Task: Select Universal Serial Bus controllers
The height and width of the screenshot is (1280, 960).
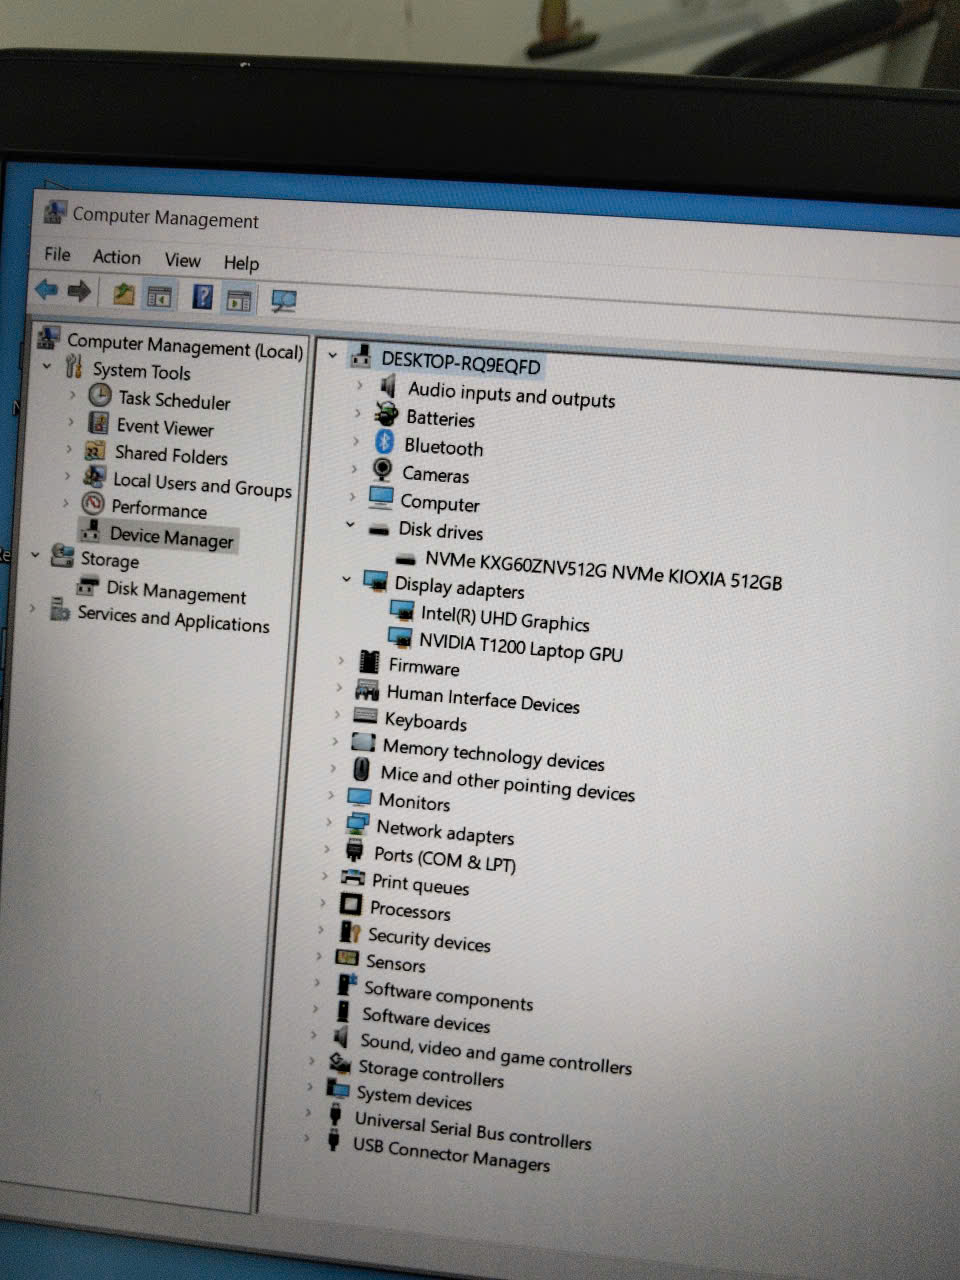Action: 472,1131
